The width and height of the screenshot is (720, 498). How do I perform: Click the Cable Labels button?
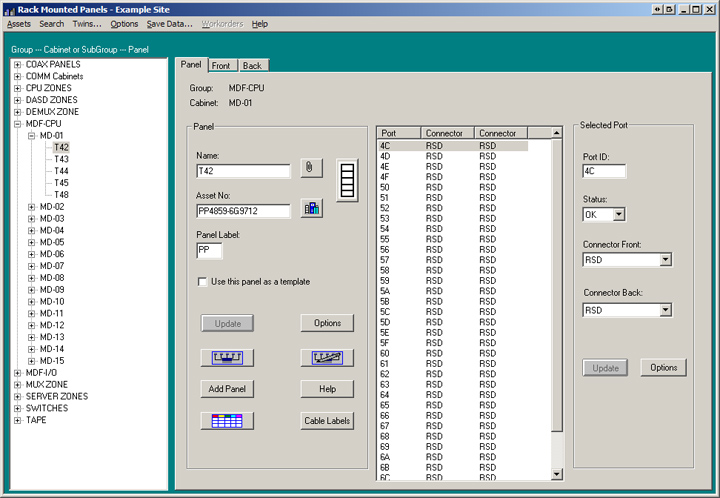(327, 420)
